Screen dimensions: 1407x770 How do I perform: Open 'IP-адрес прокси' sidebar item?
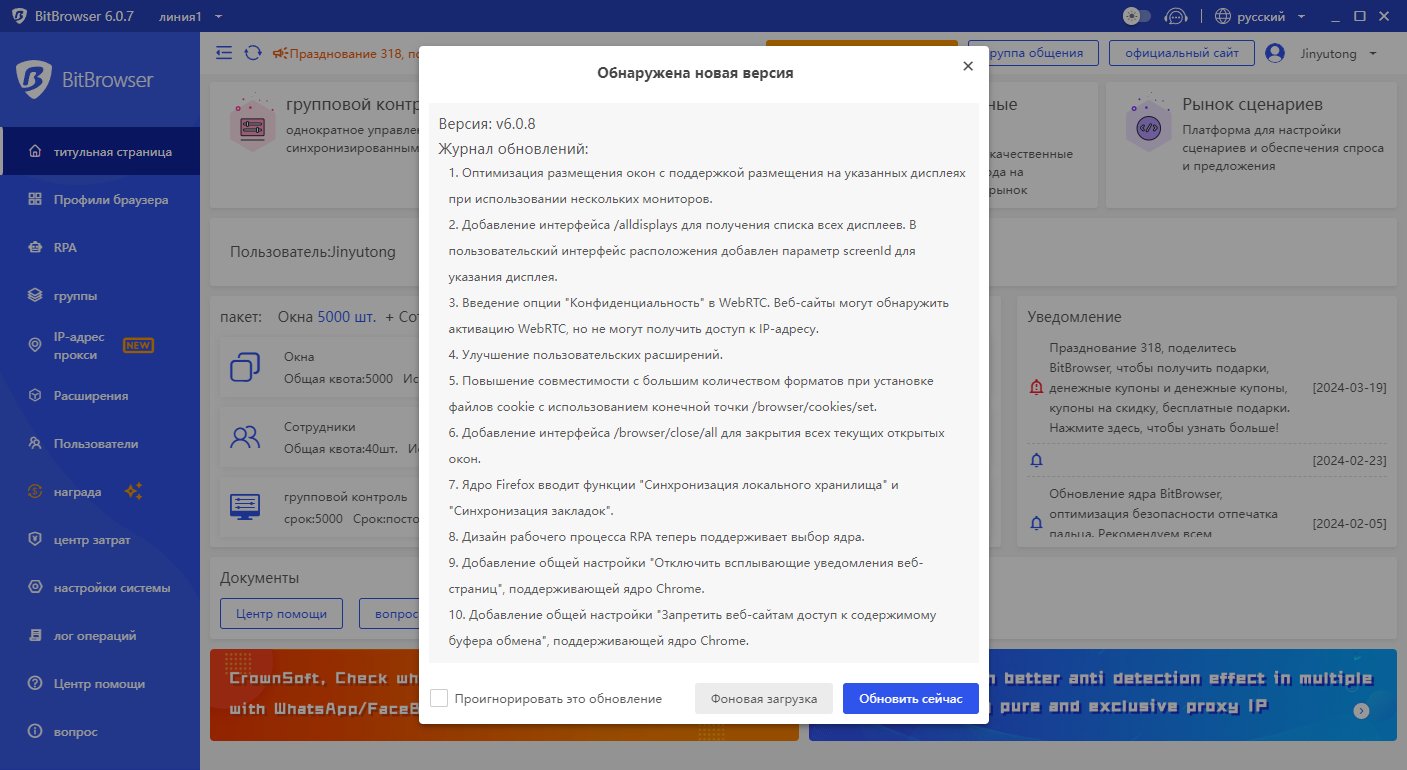100,346
